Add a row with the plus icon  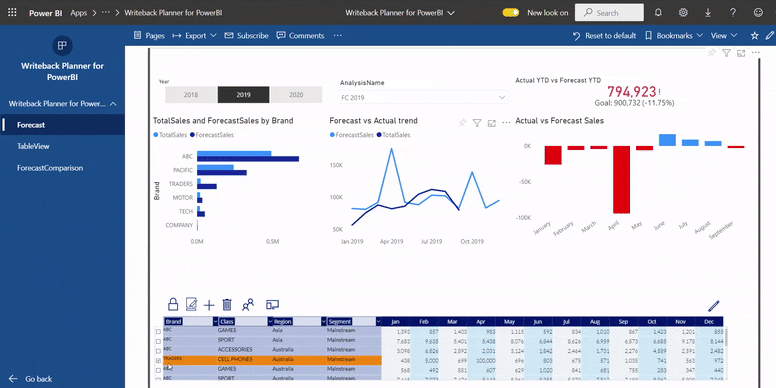click(x=209, y=305)
